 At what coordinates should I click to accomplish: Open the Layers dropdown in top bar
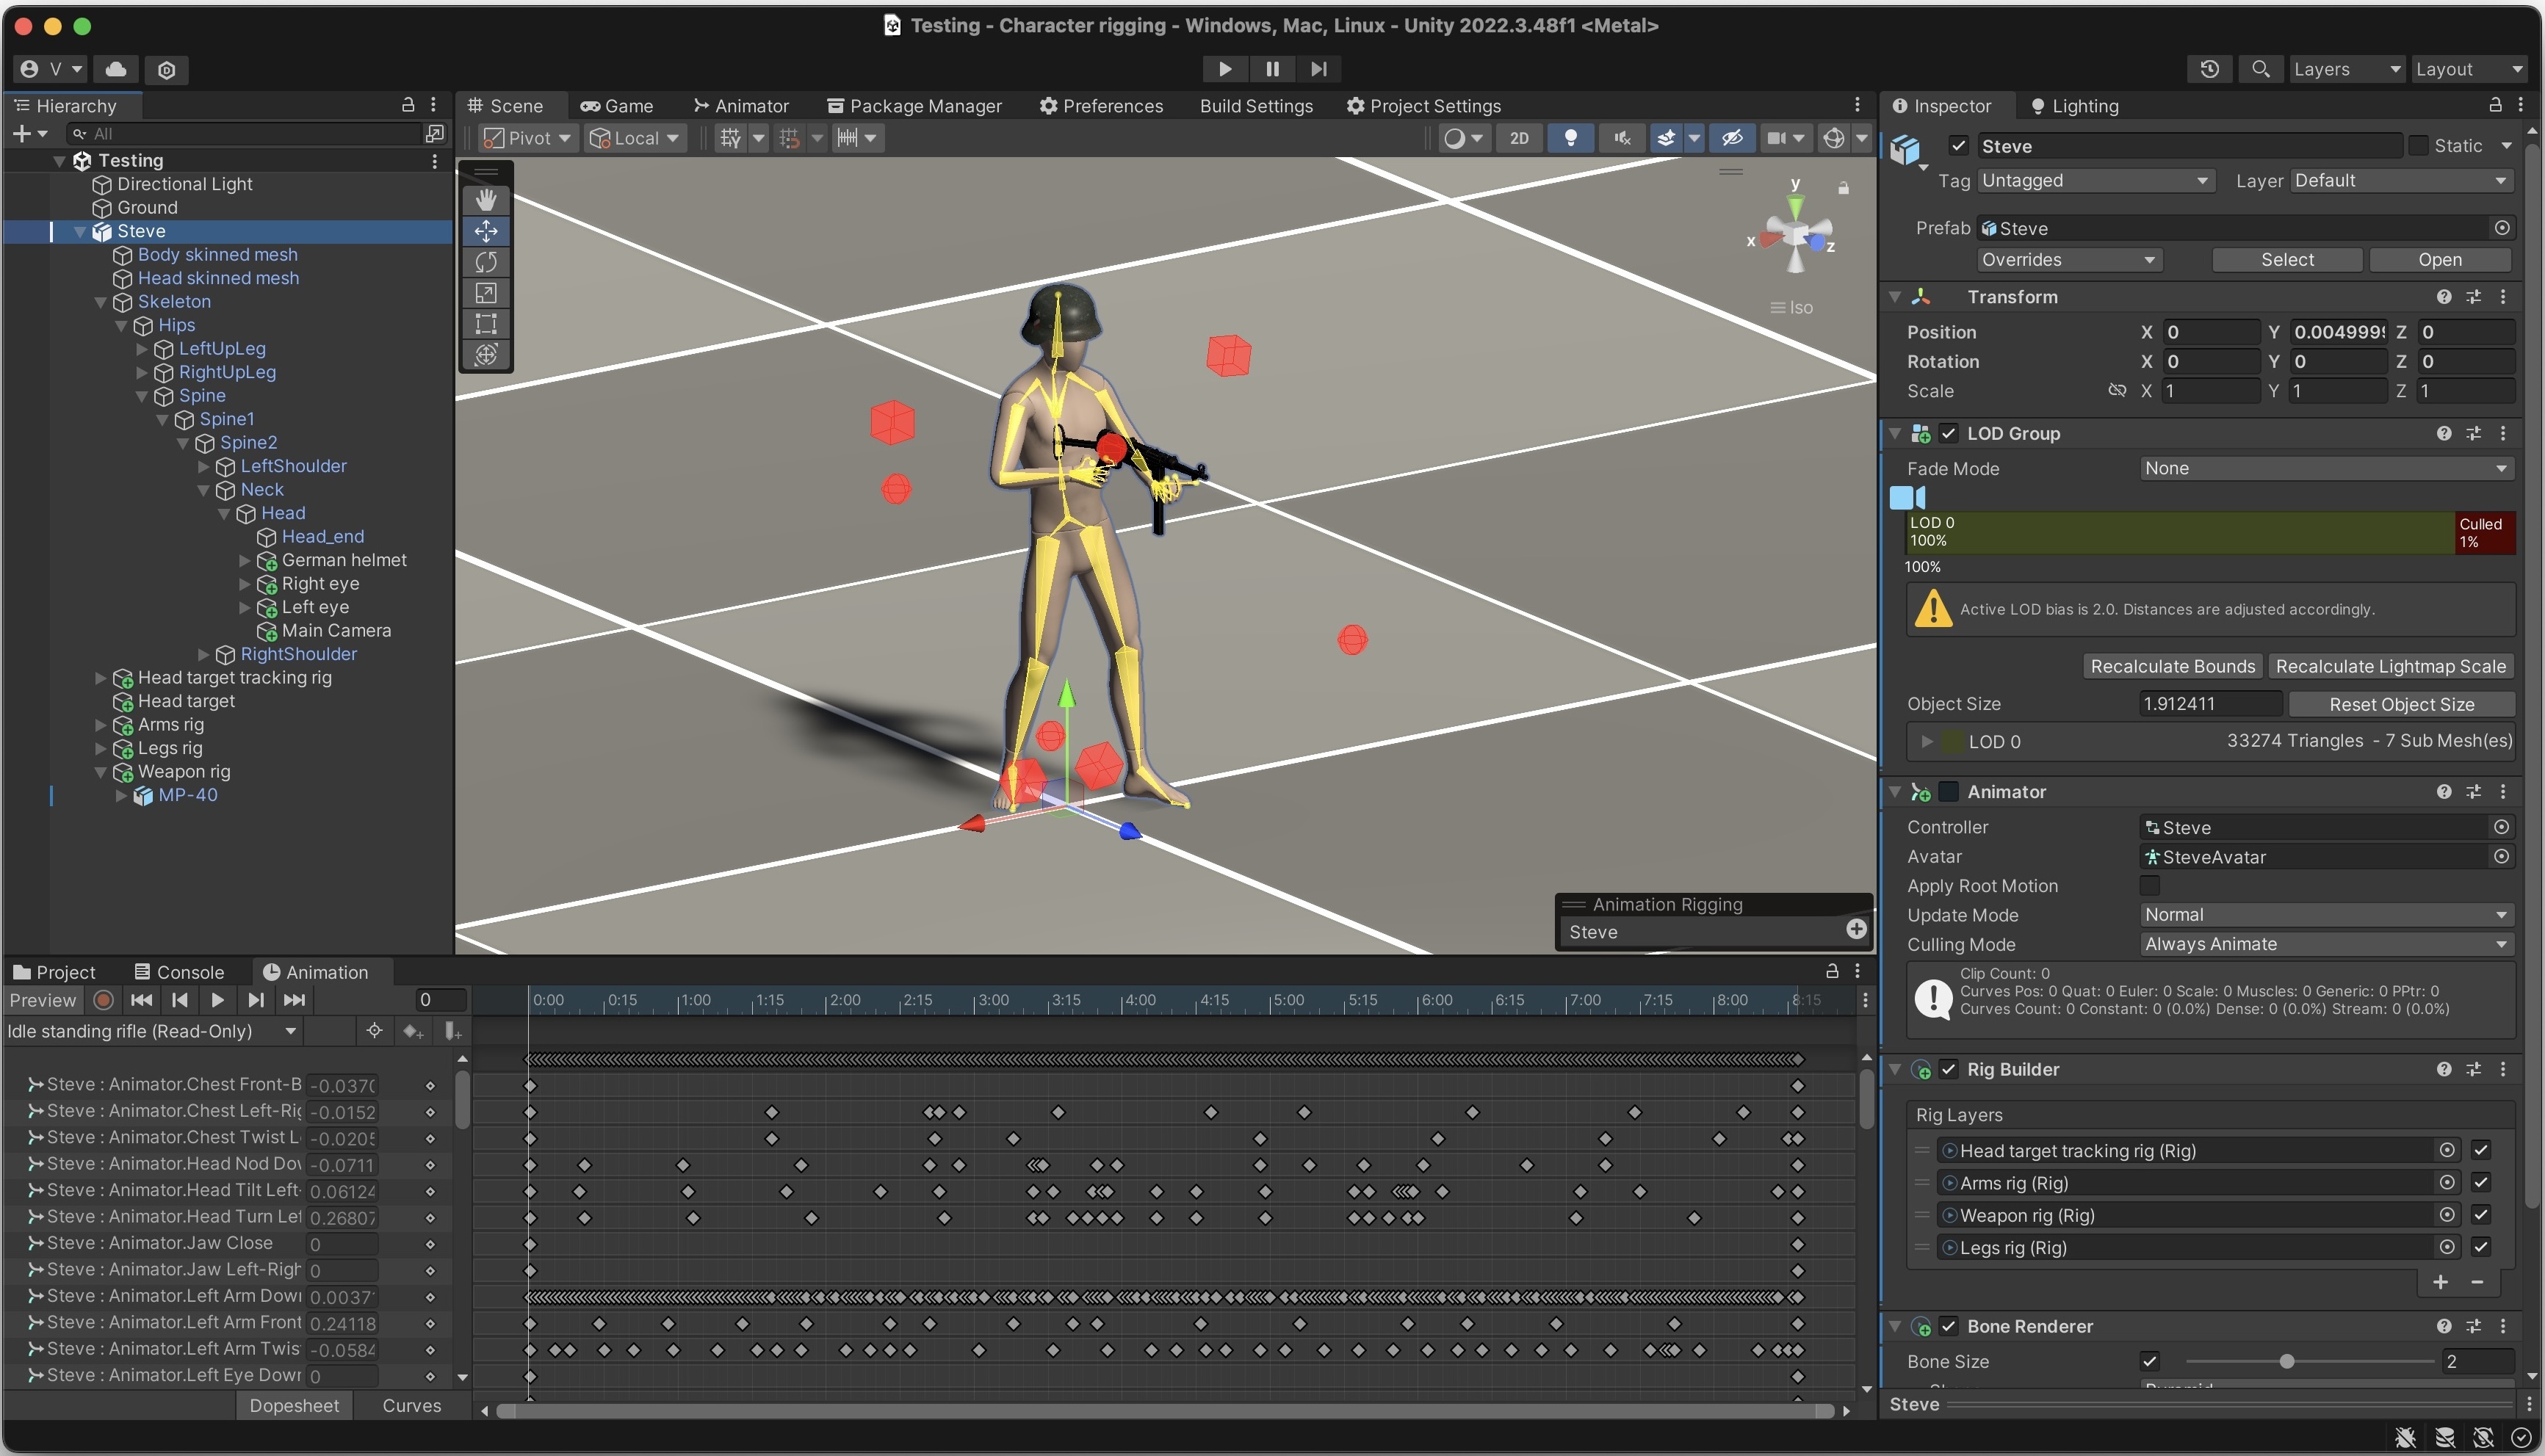tap(2346, 69)
